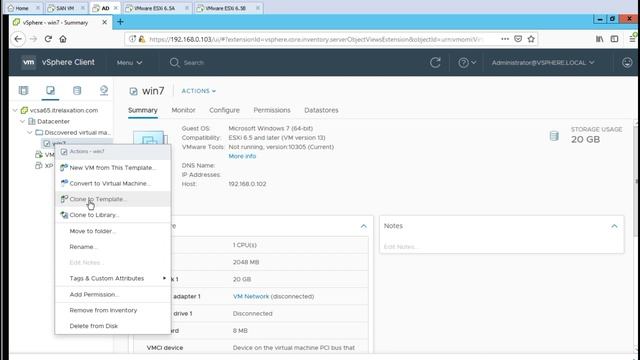
Task: Switch to the VMware ESXi 6.5B tab
Action: [x=228, y=8]
